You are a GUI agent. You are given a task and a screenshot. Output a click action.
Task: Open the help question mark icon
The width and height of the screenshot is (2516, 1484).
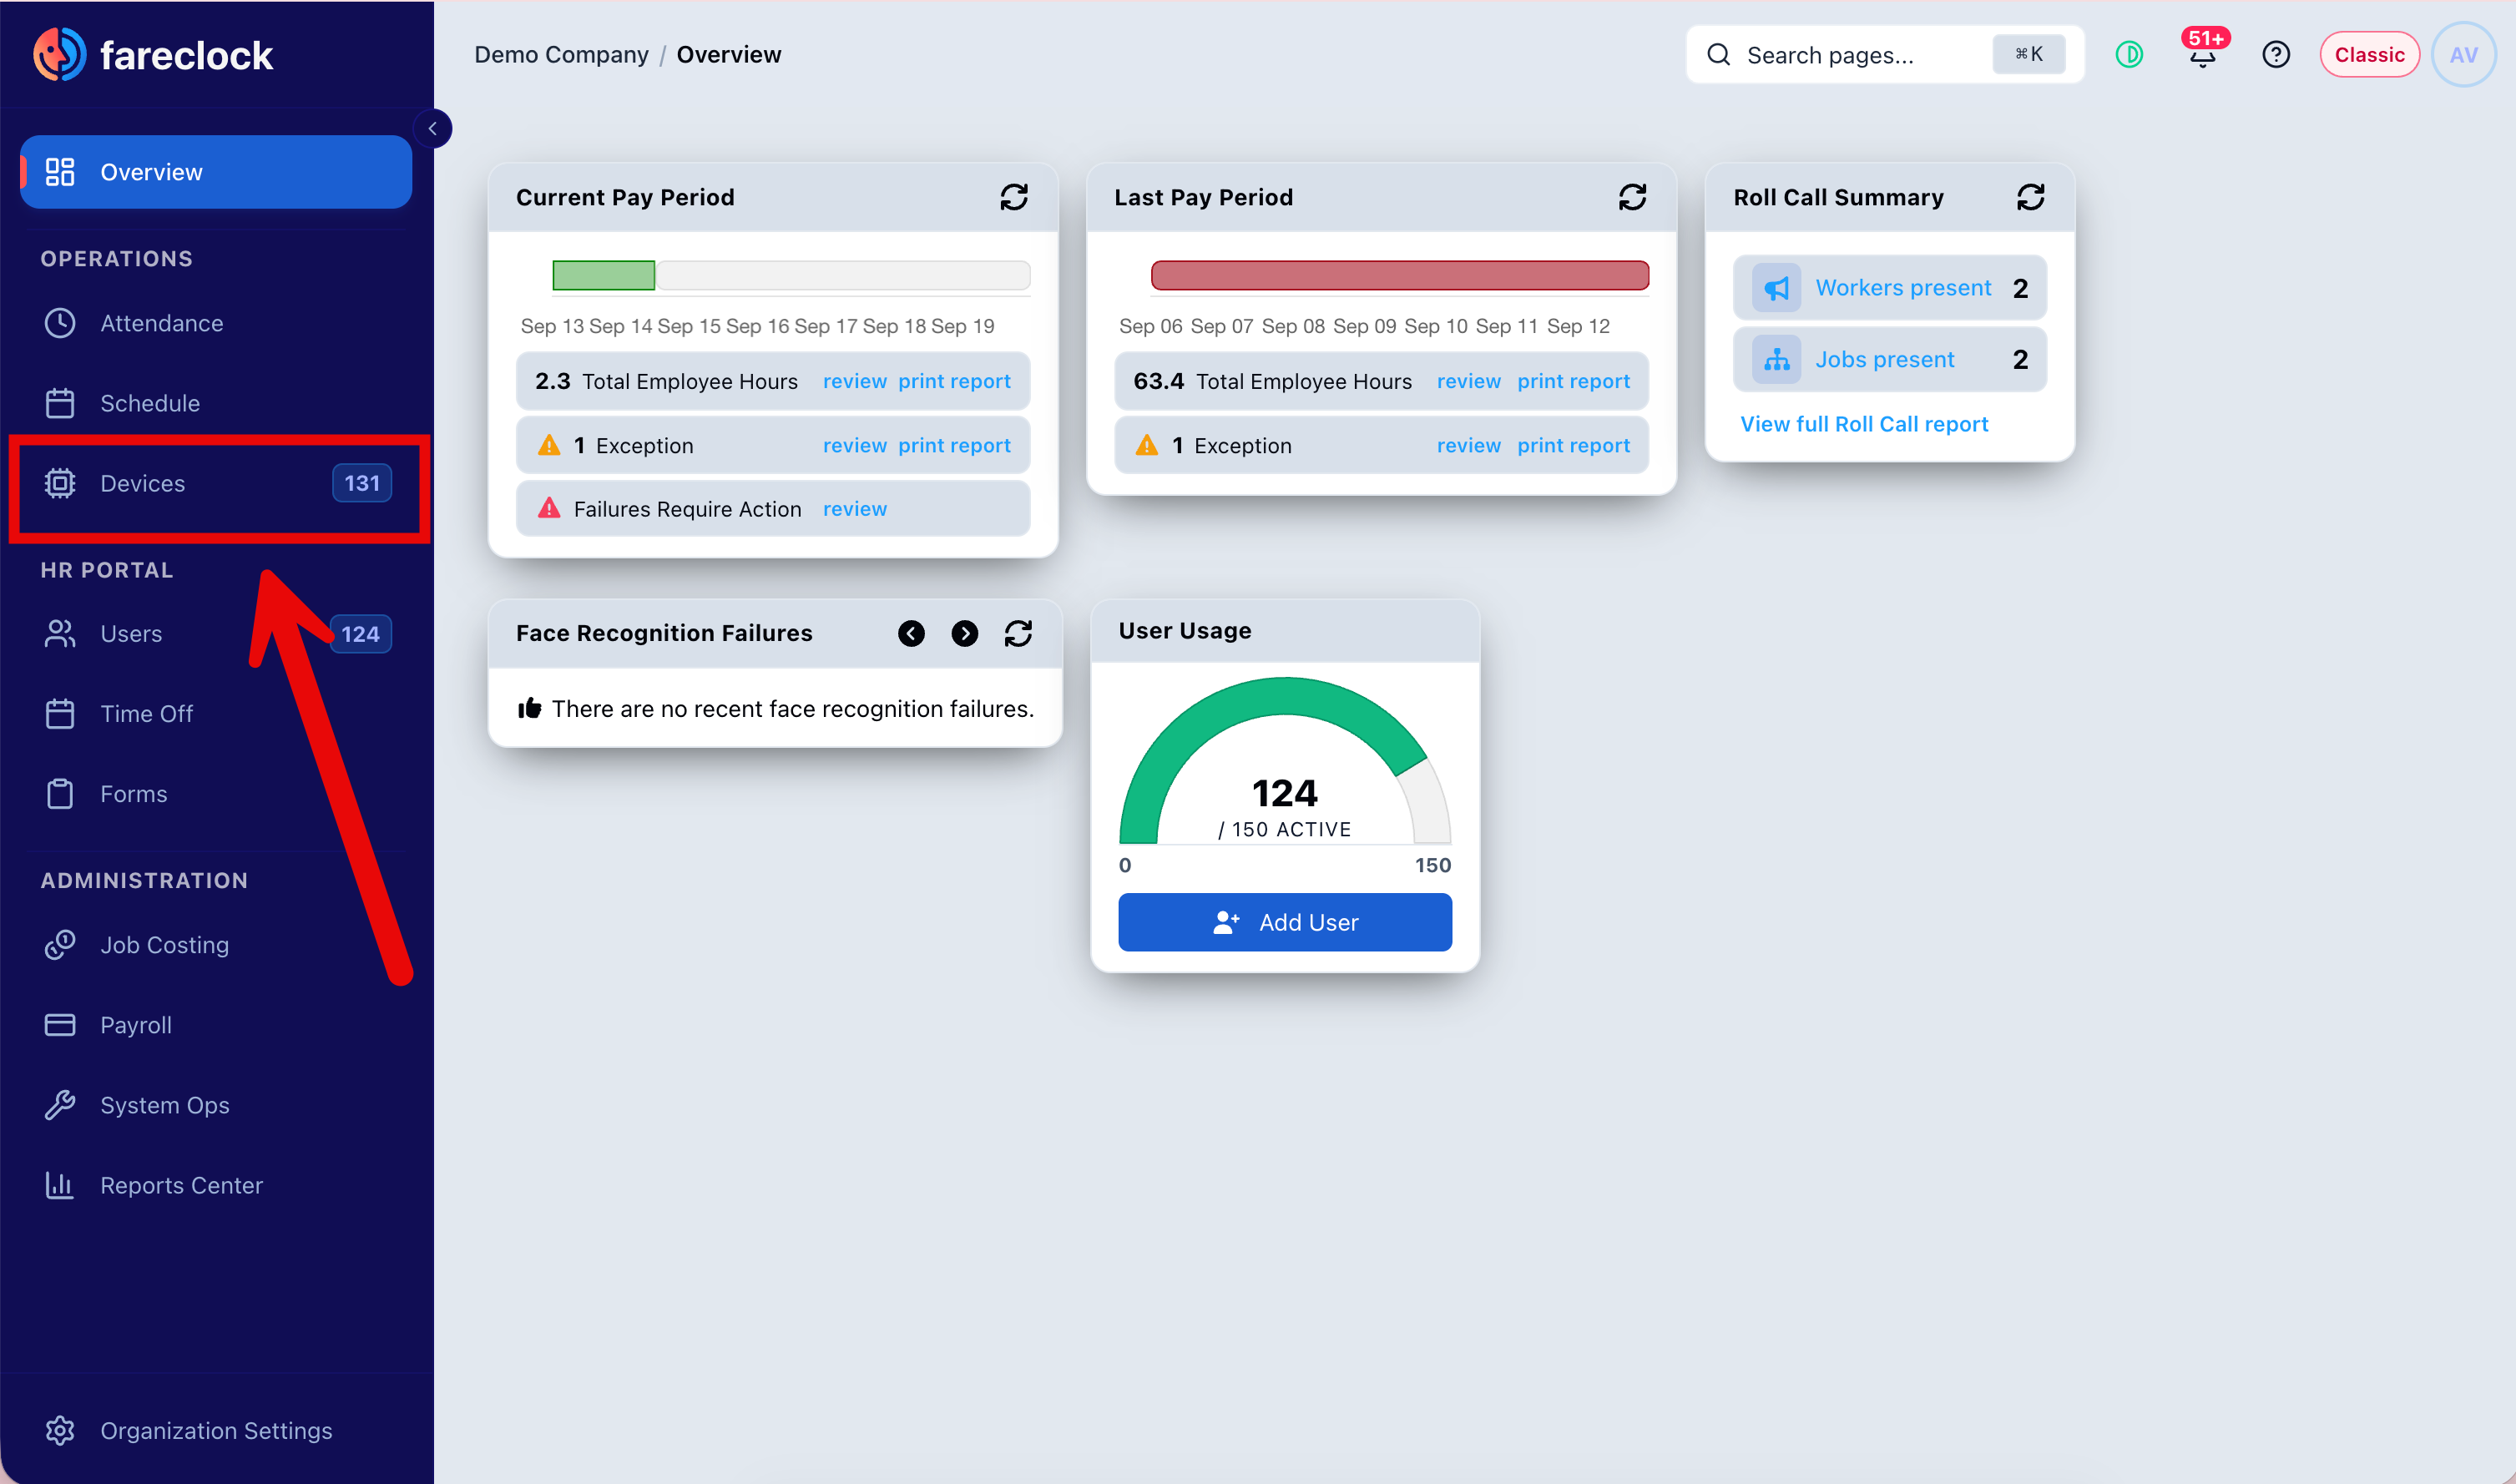click(2275, 54)
